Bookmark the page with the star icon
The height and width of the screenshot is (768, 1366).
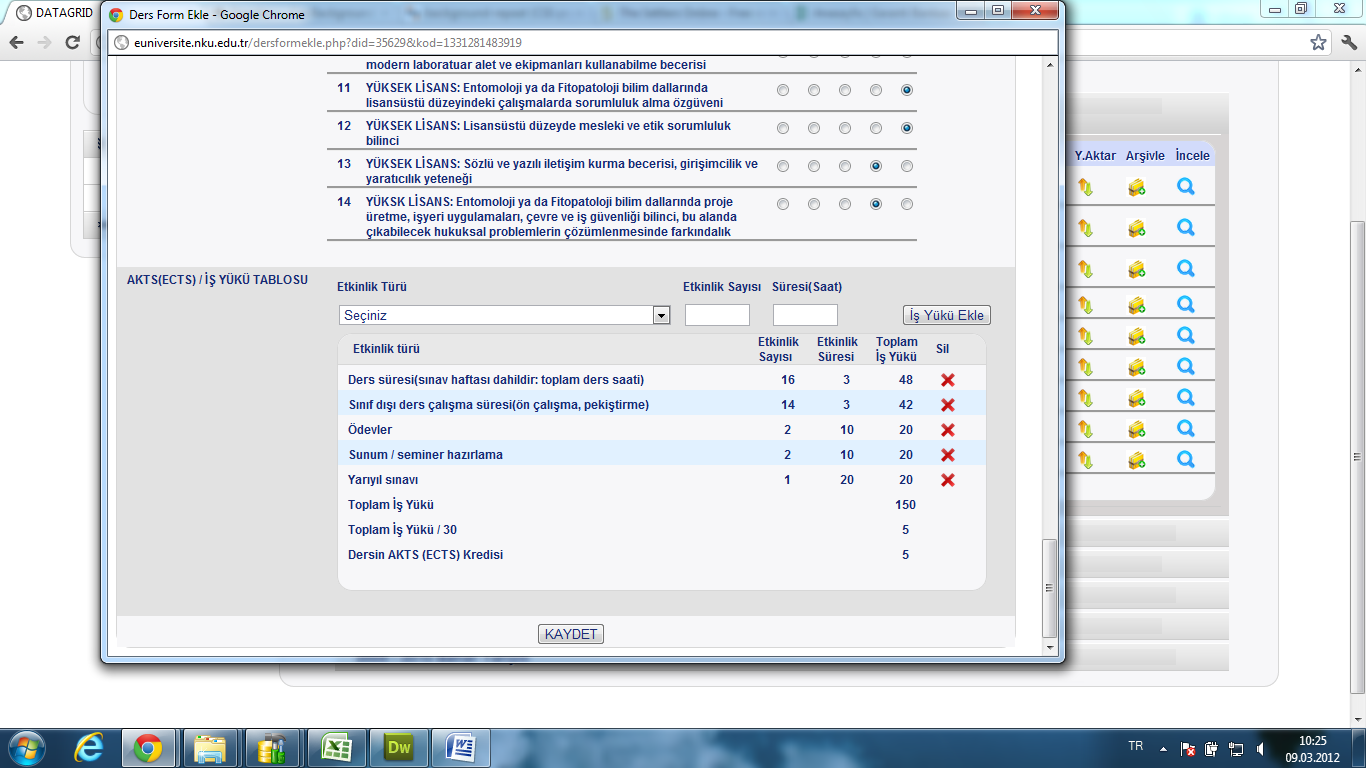click(x=1319, y=42)
